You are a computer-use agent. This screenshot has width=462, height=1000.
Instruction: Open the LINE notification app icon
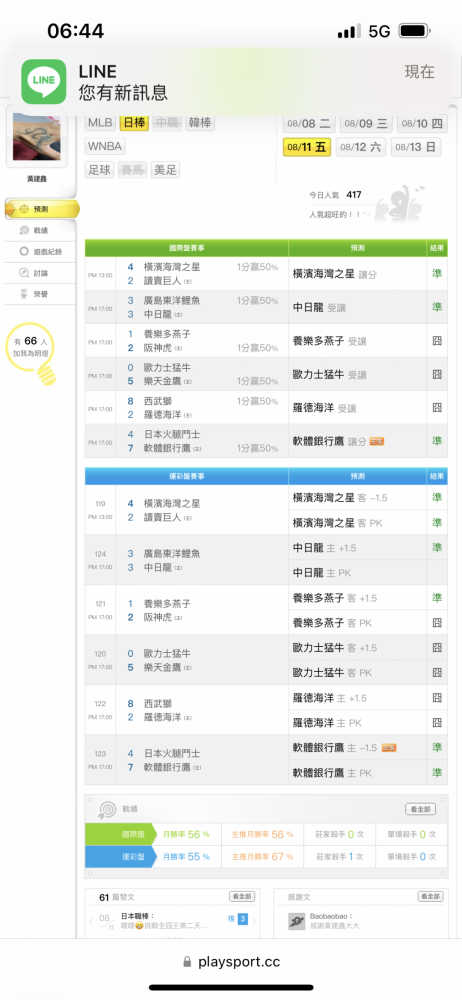point(43,82)
